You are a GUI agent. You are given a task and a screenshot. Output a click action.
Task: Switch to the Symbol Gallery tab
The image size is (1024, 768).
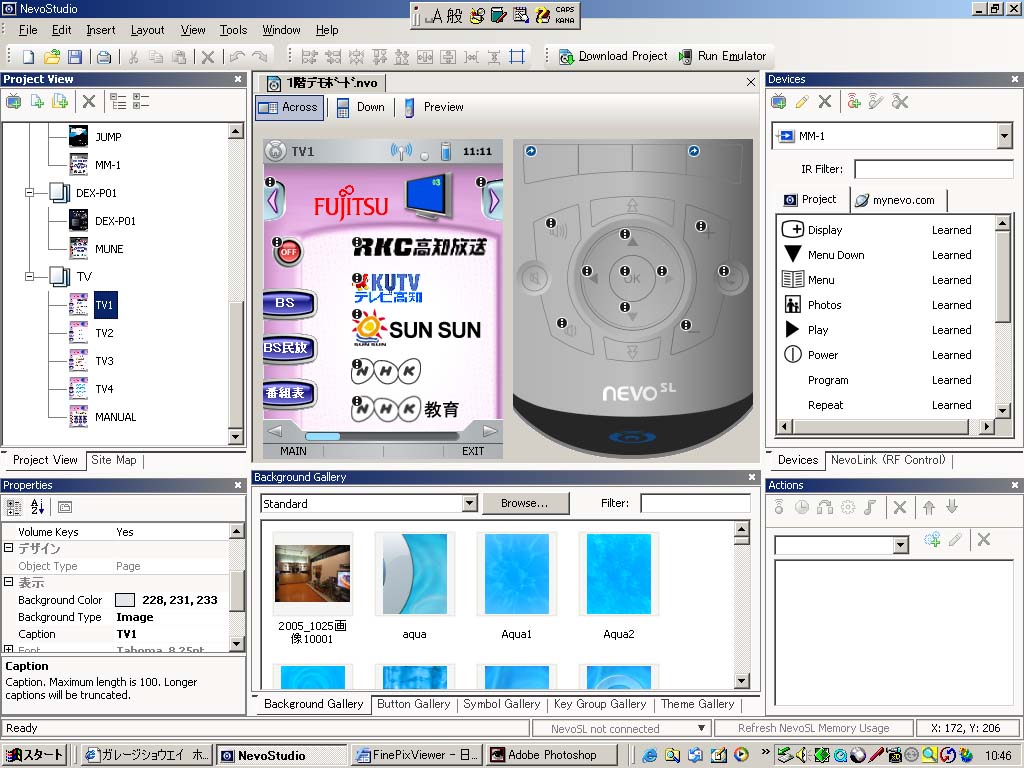[502, 704]
